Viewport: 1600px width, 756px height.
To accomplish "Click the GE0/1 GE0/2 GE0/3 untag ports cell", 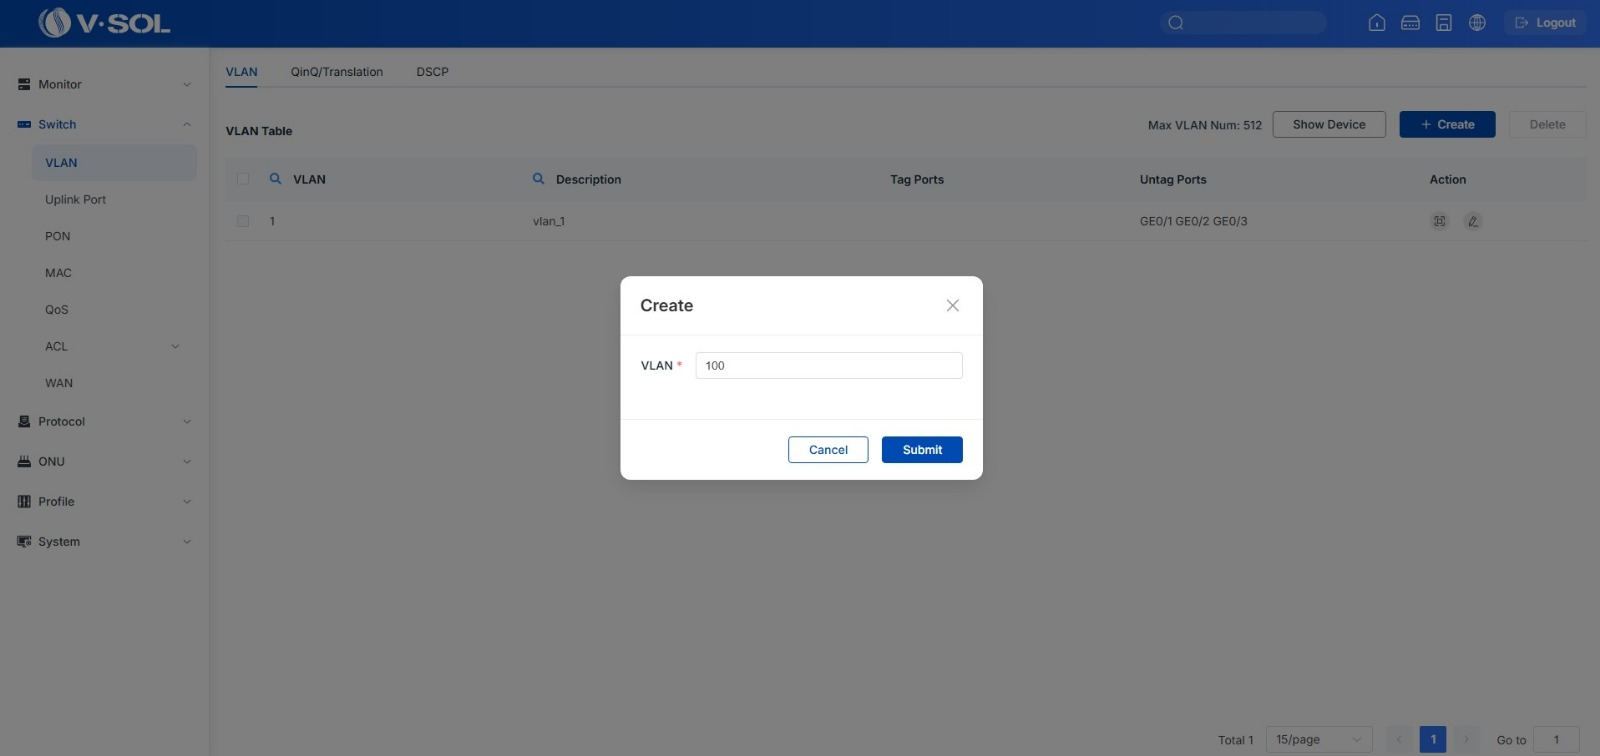I will coord(1193,222).
